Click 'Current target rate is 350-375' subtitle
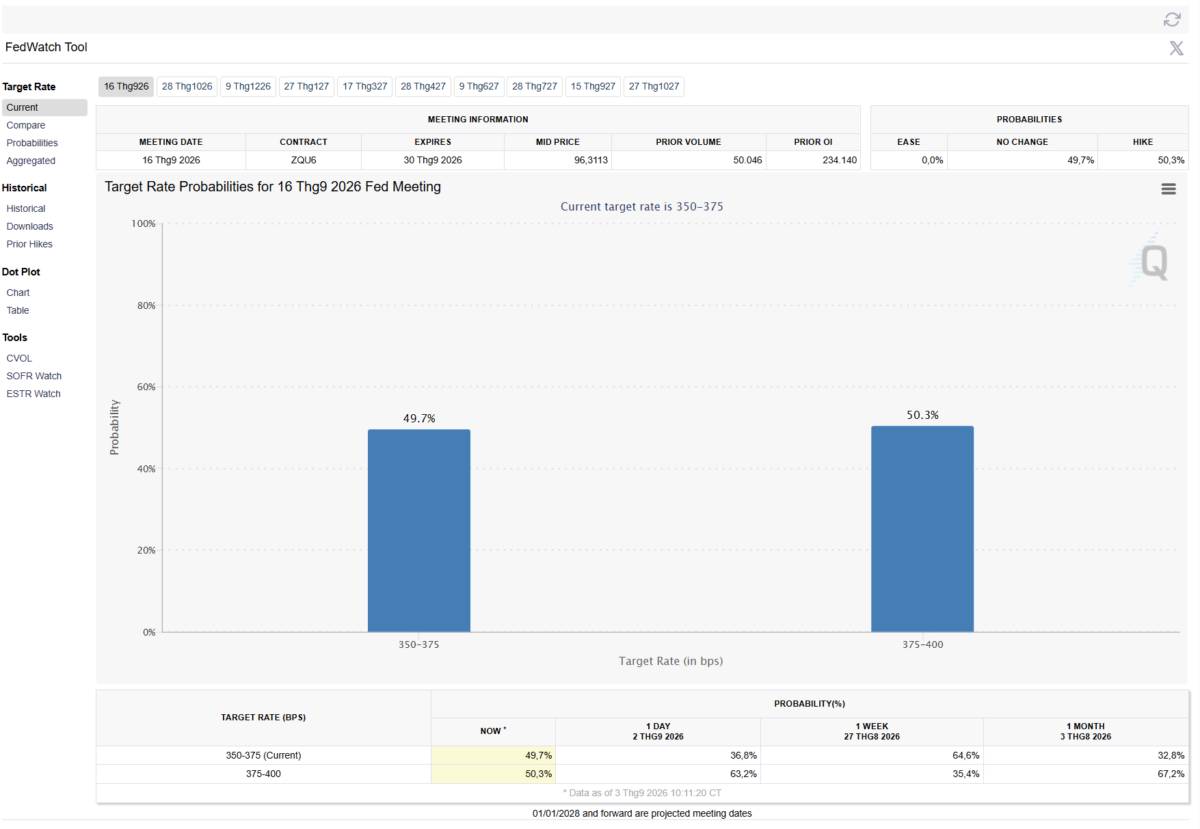This screenshot has width=1200, height=829. [641, 206]
